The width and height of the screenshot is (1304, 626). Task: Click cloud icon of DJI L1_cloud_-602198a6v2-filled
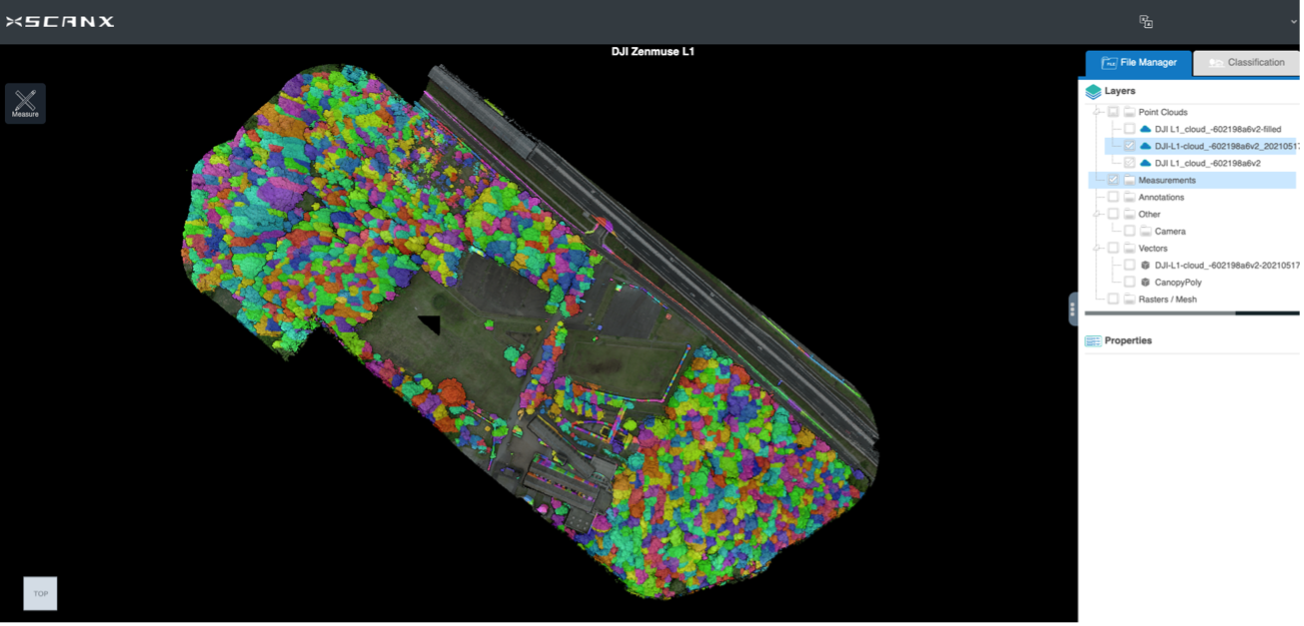pyautogui.click(x=1145, y=129)
